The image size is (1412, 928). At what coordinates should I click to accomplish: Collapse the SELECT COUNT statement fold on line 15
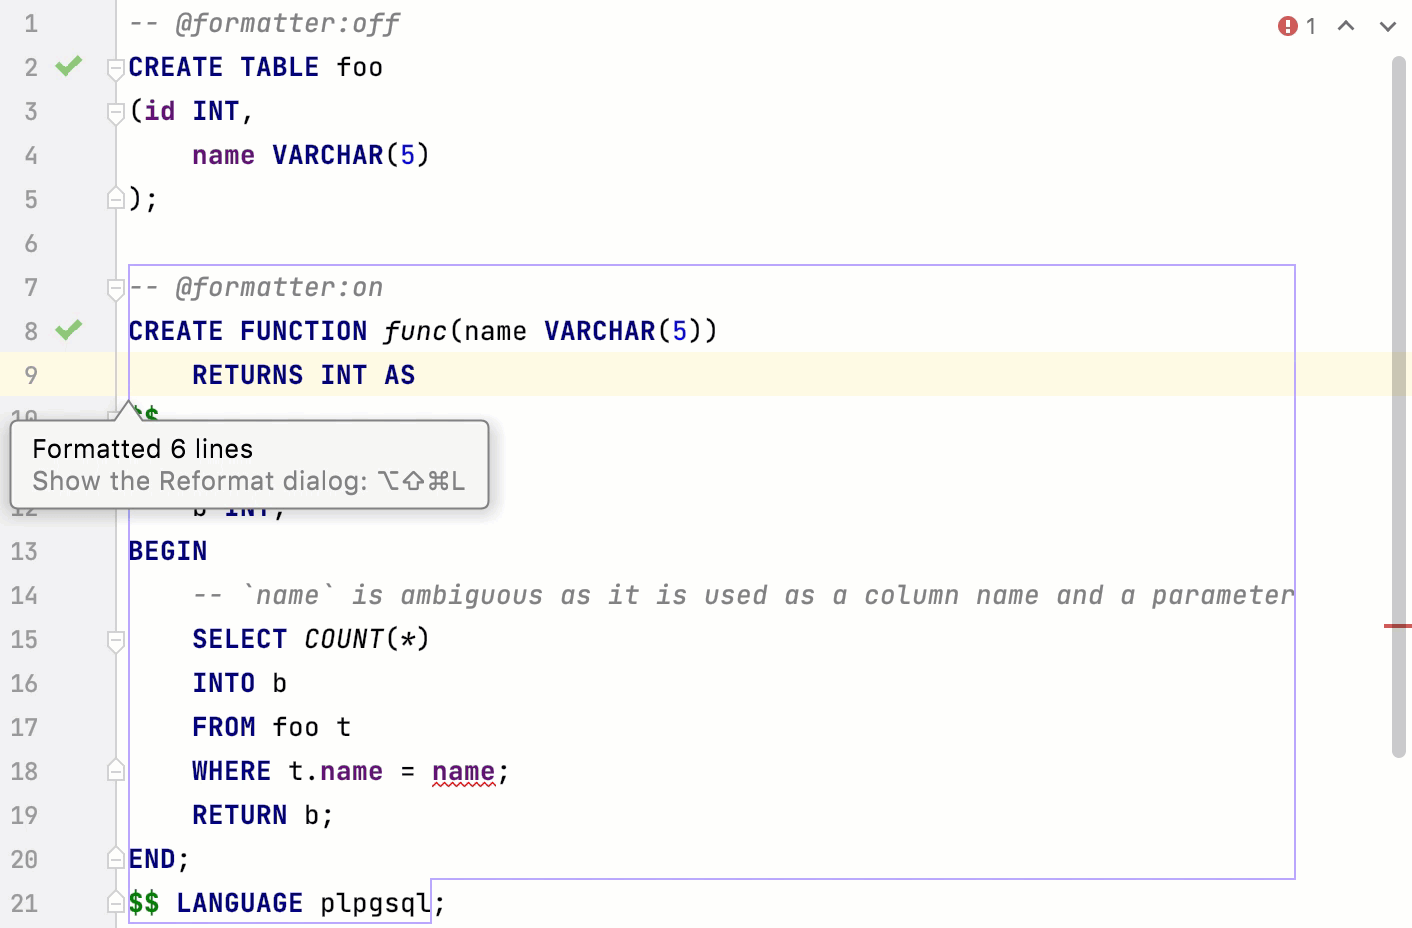tap(115, 638)
